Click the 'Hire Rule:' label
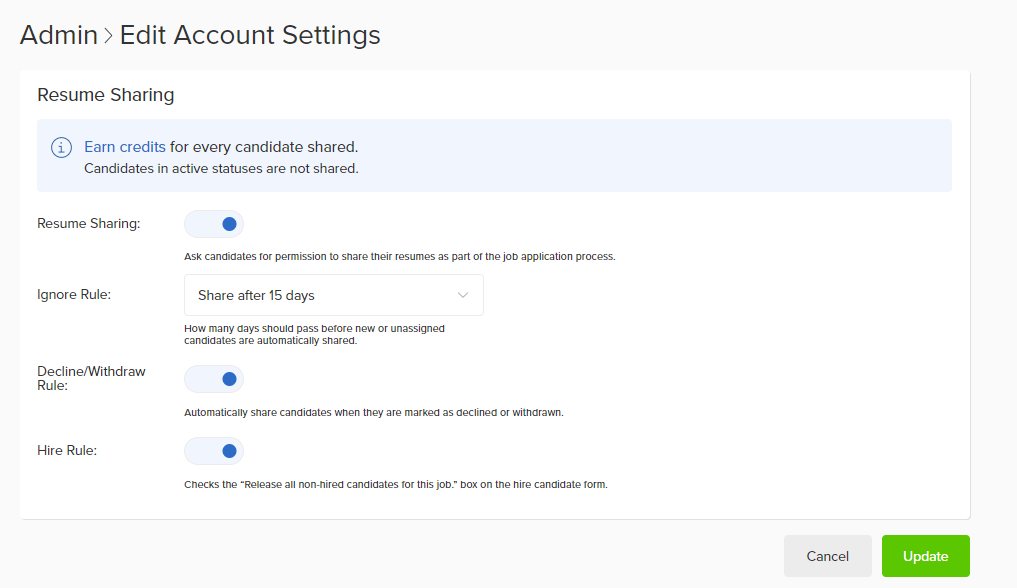1017x588 pixels. pos(67,451)
